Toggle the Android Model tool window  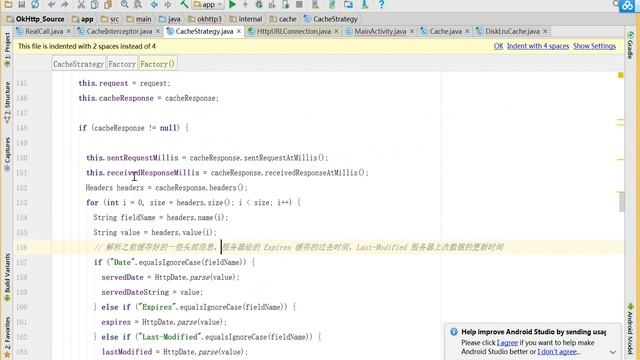[630, 329]
